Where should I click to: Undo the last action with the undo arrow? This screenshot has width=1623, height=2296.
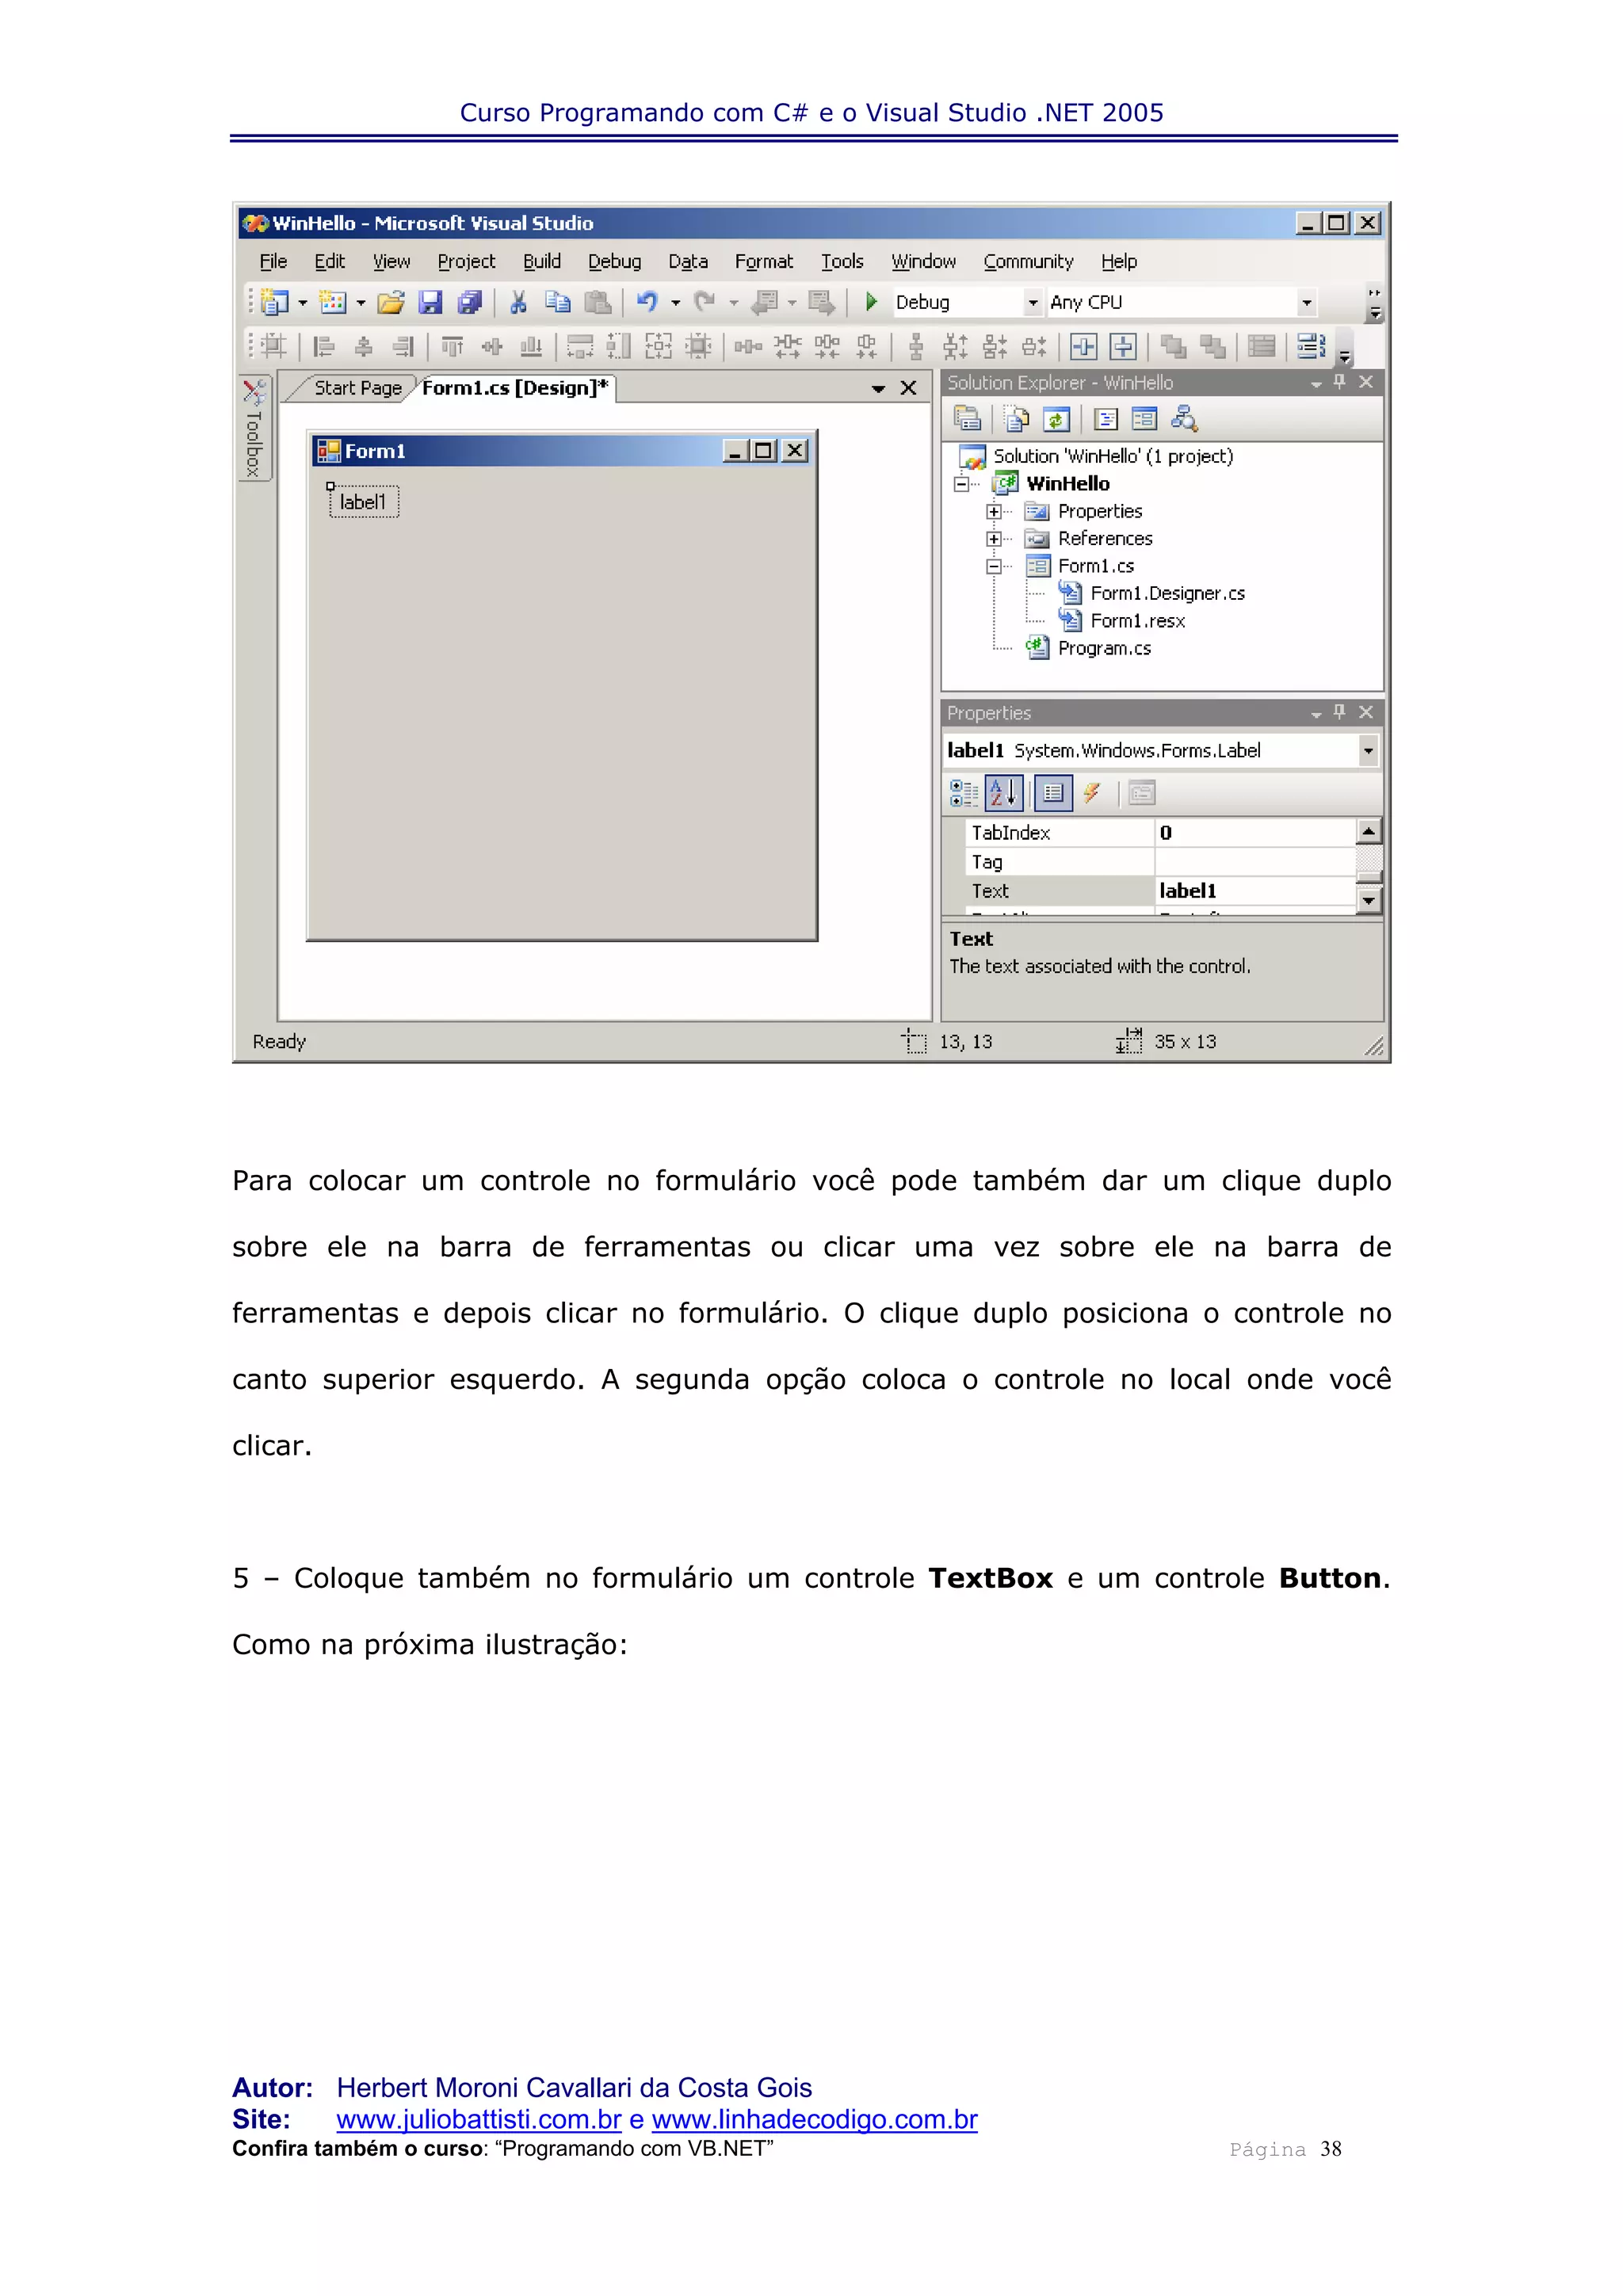647,302
